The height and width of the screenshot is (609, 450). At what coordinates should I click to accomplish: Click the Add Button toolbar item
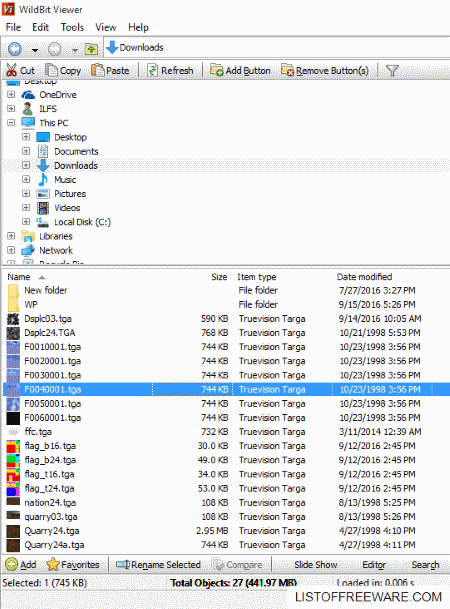click(x=240, y=70)
